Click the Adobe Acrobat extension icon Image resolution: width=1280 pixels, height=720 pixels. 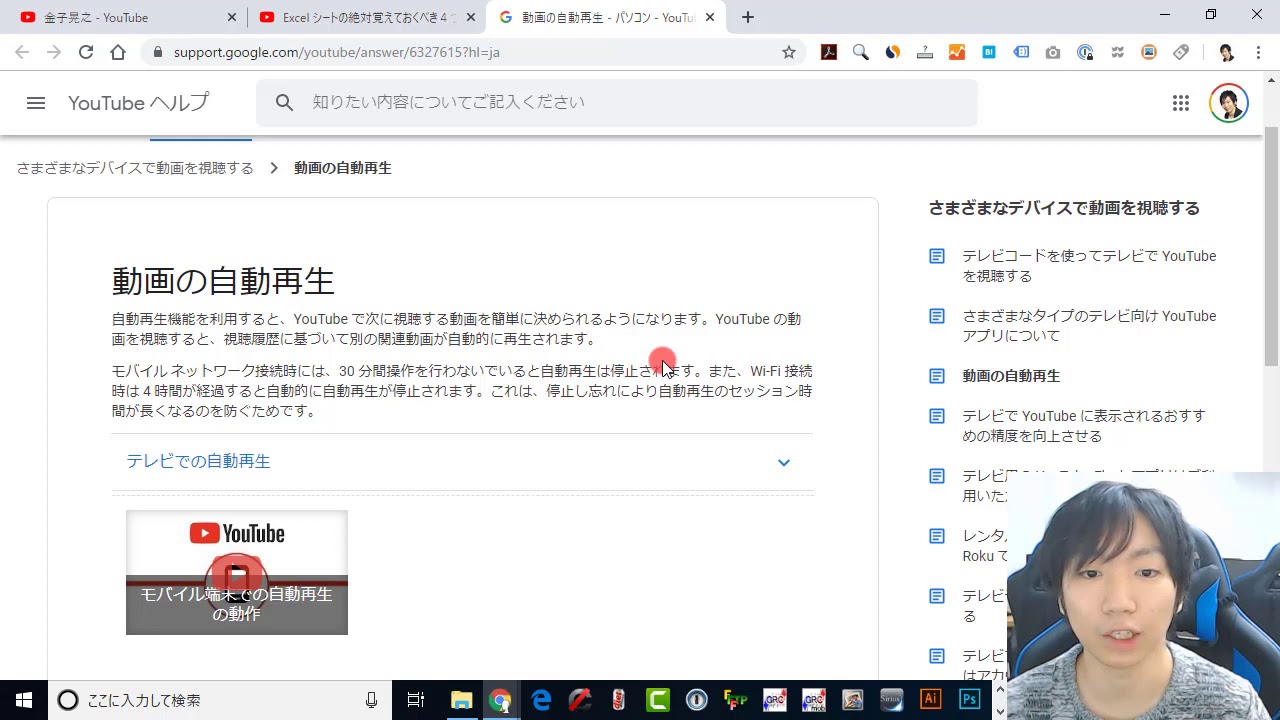829,52
